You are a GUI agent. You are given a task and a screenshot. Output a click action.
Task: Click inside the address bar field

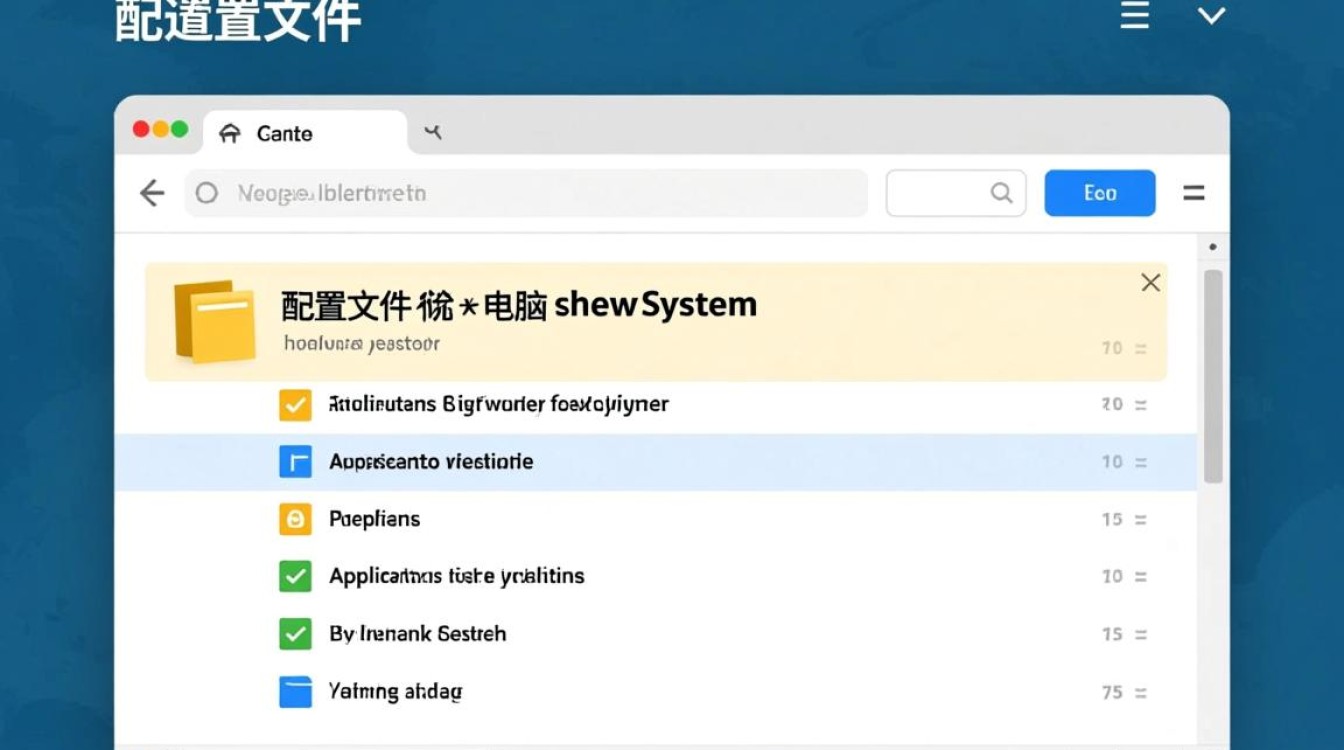(500, 193)
